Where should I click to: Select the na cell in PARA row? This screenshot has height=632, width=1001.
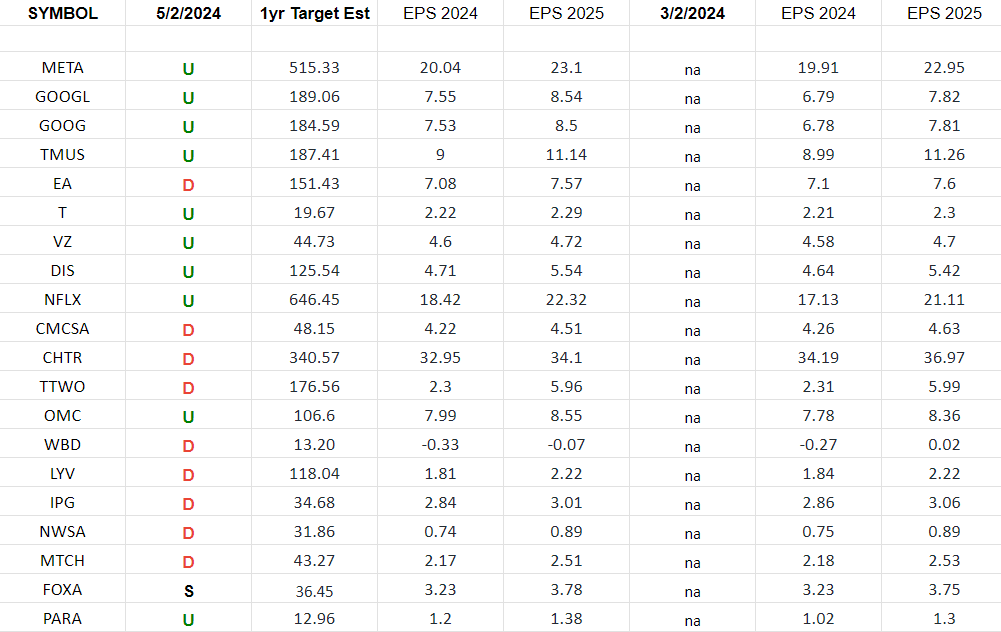[x=693, y=621]
